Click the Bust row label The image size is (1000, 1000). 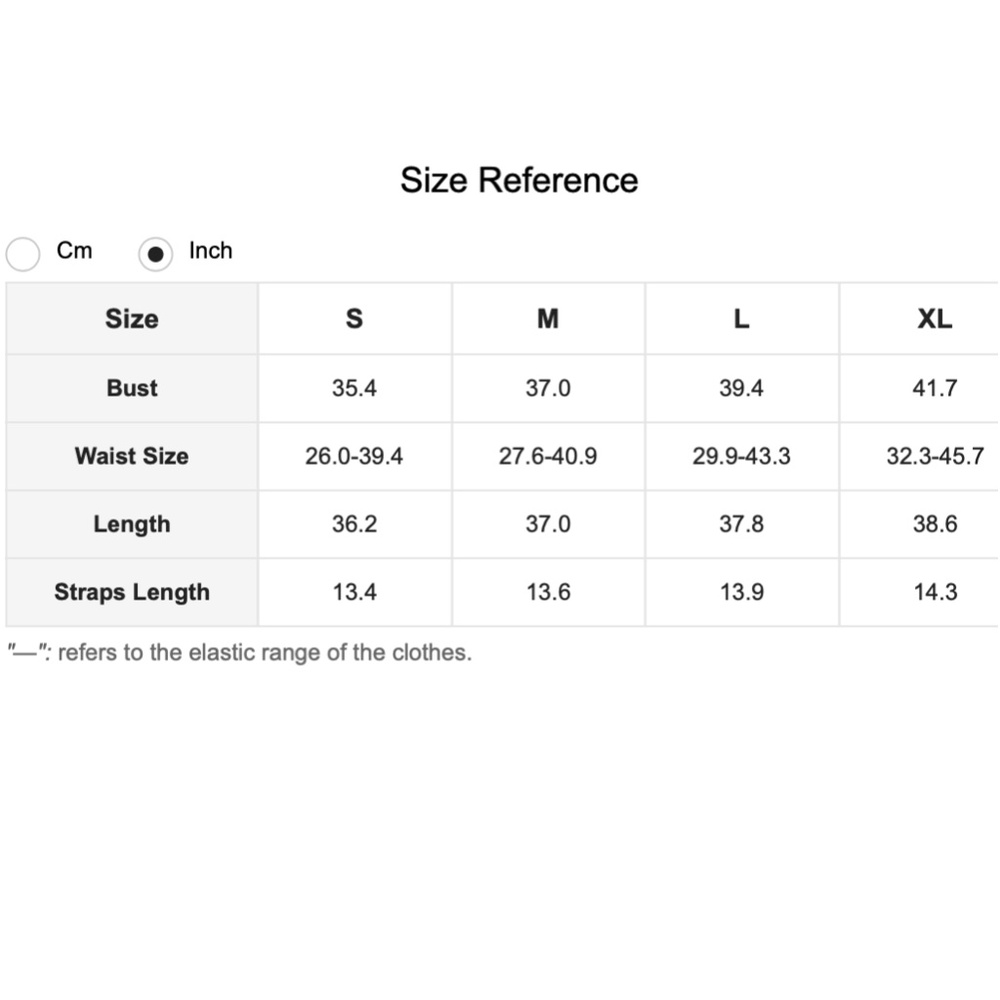pyautogui.click(x=132, y=388)
